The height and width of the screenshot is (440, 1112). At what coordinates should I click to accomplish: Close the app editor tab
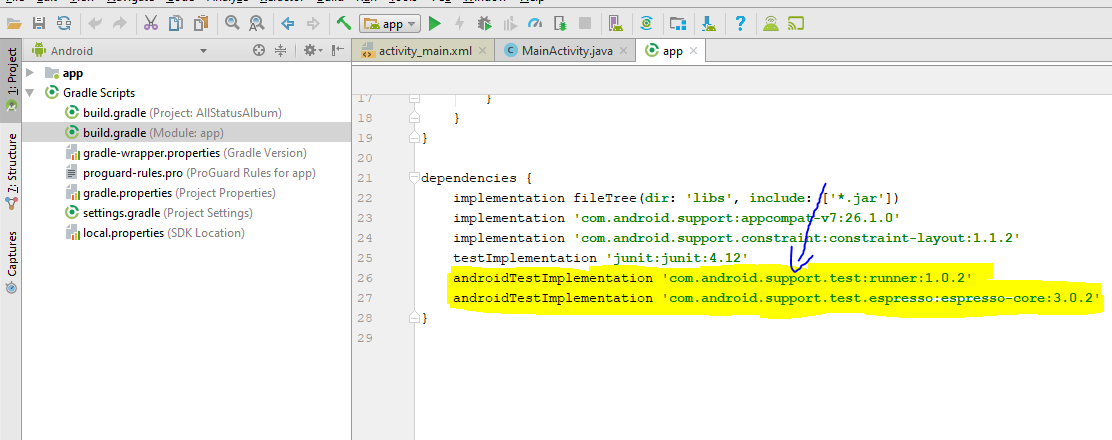tap(694, 51)
